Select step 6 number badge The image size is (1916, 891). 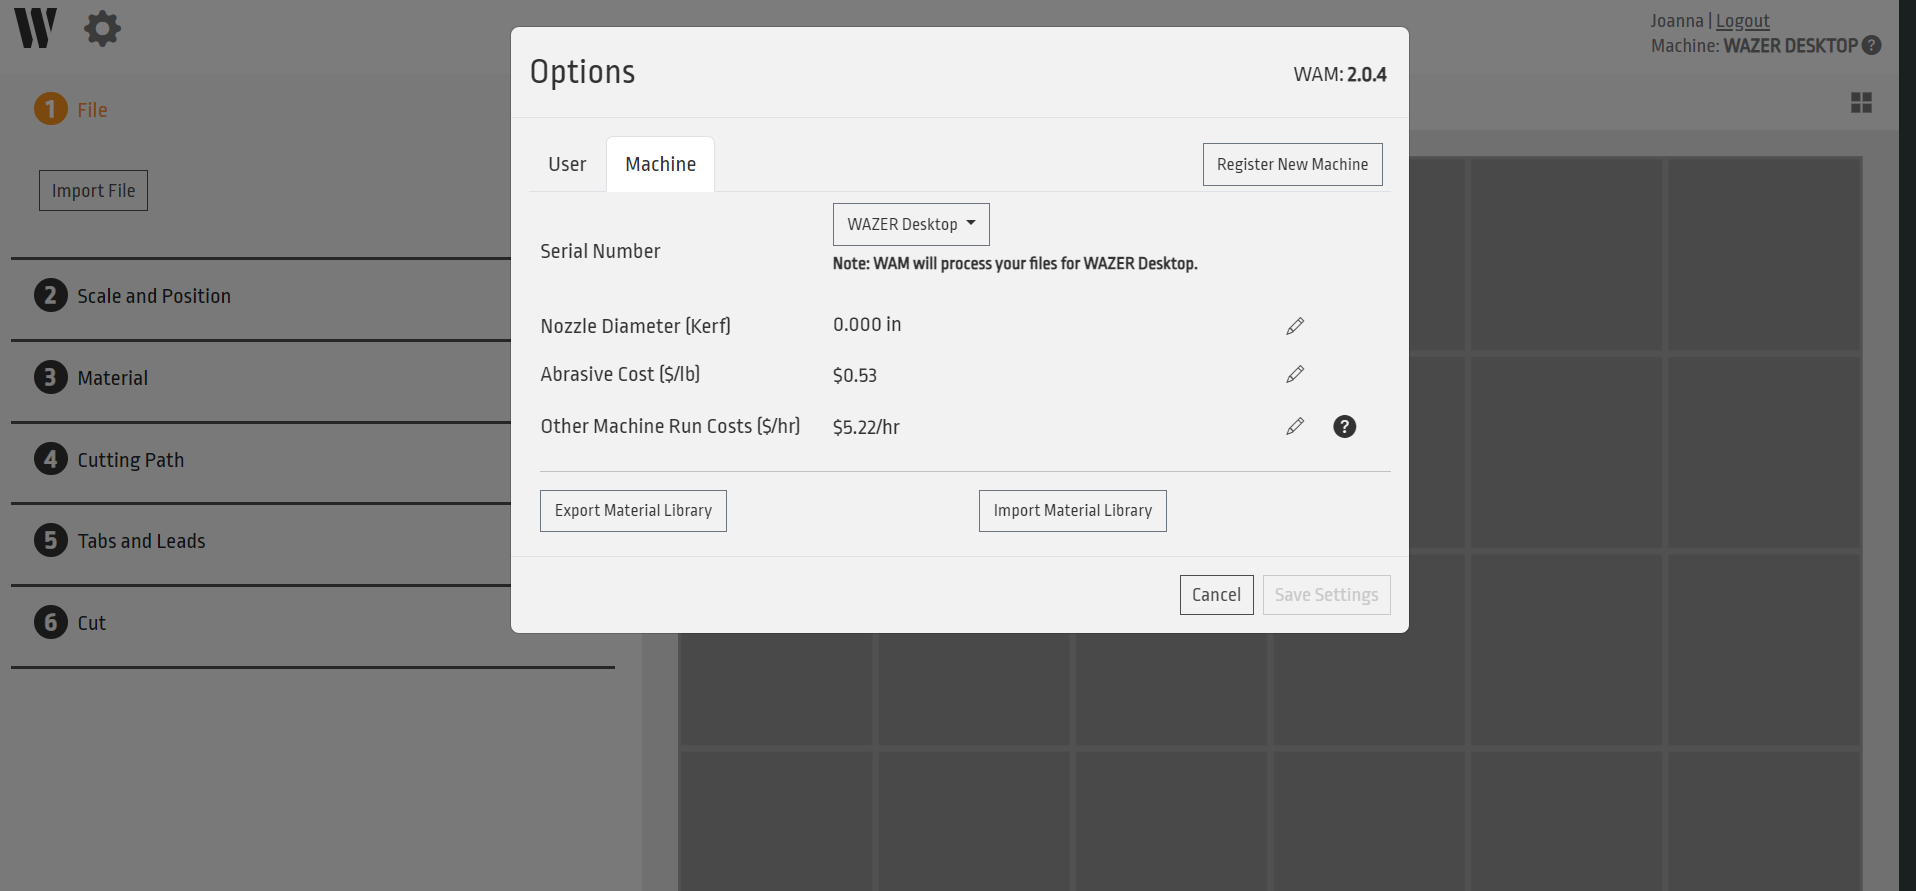[x=51, y=622]
